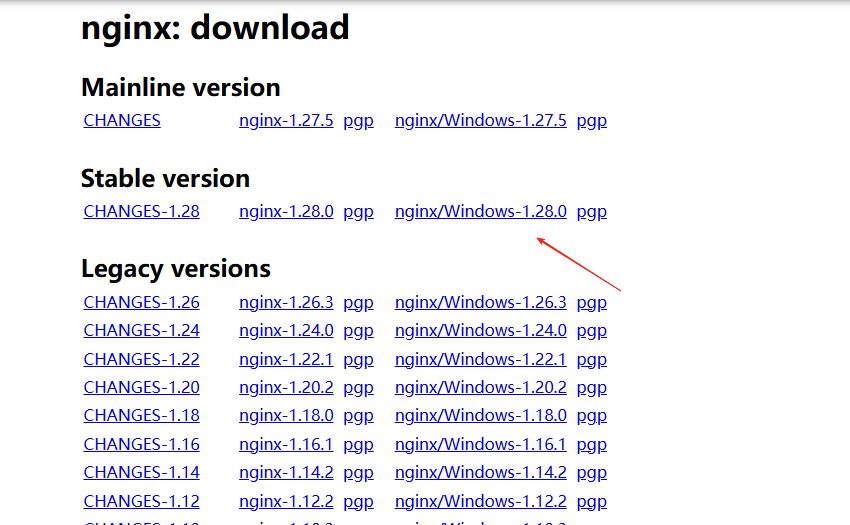850x525 pixels.
Task: Download nginx-1.16.1 source
Action: coord(286,444)
